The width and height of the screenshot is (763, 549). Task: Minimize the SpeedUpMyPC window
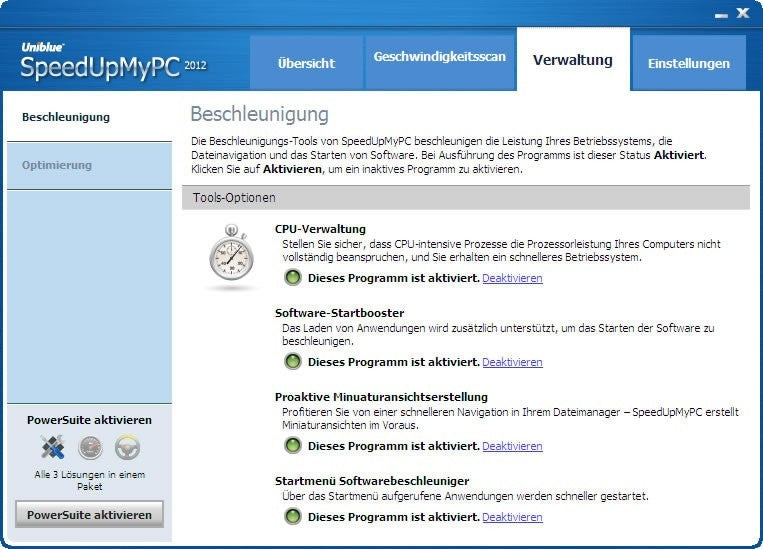point(721,15)
